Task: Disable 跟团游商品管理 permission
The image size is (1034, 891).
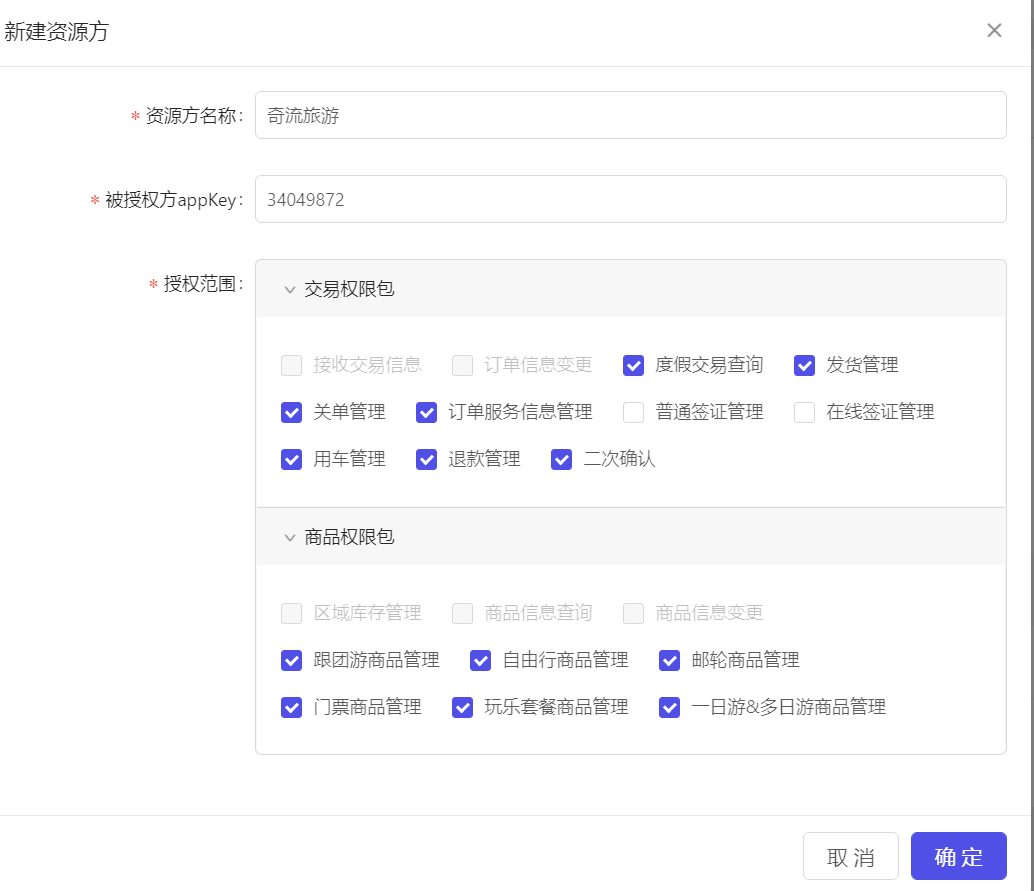Action: 292,660
